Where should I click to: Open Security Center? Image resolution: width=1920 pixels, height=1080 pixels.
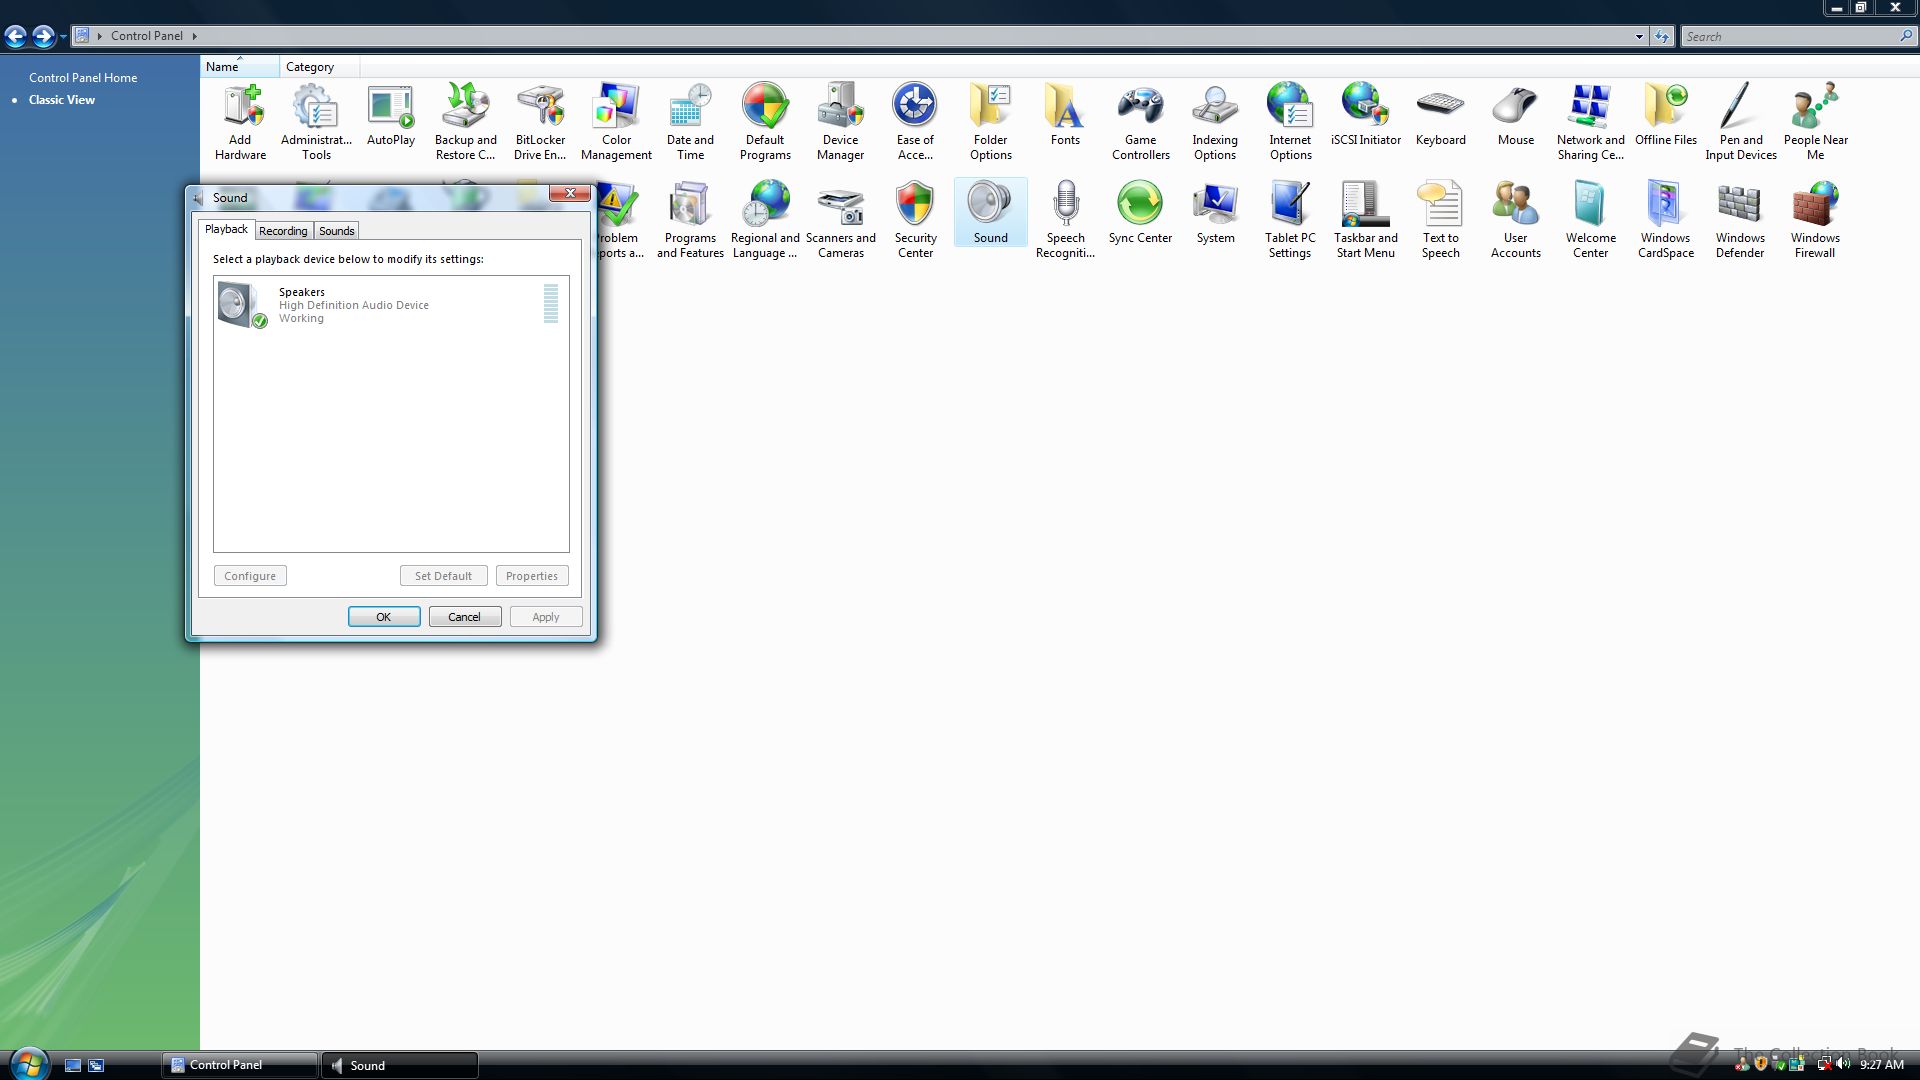pyautogui.click(x=915, y=219)
